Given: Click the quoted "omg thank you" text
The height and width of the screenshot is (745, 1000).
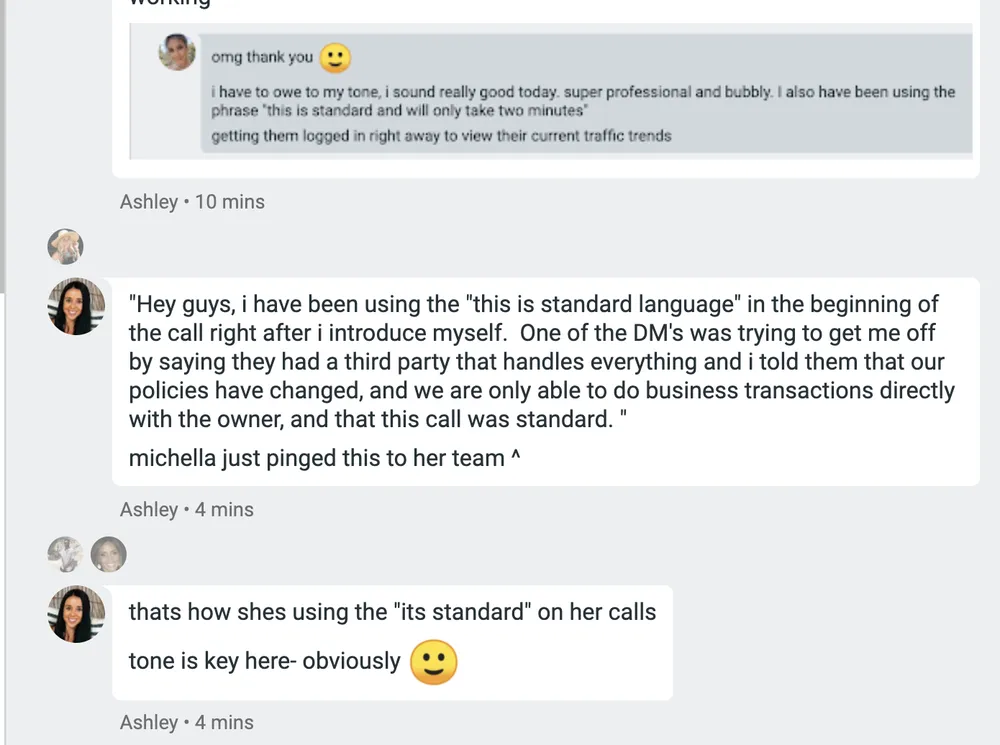Looking at the screenshot, I should pos(262,57).
